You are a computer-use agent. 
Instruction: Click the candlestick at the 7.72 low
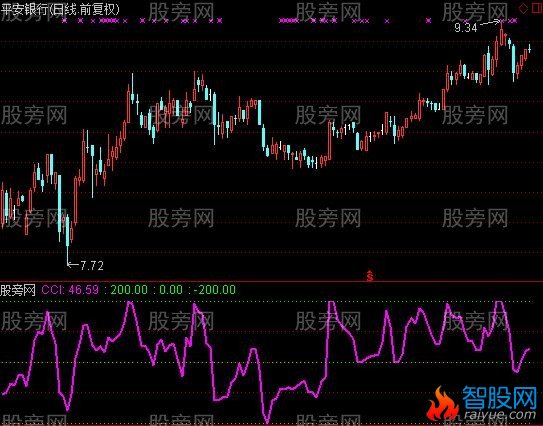pyautogui.click(x=68, y=239)
